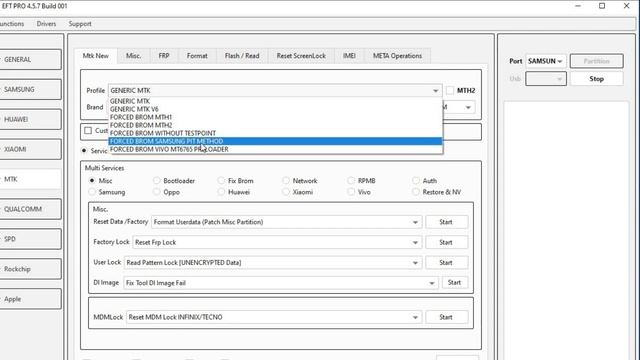Choose FORCED BROM SAMSUNG PIT METHOD

click(x=276, y=141)
